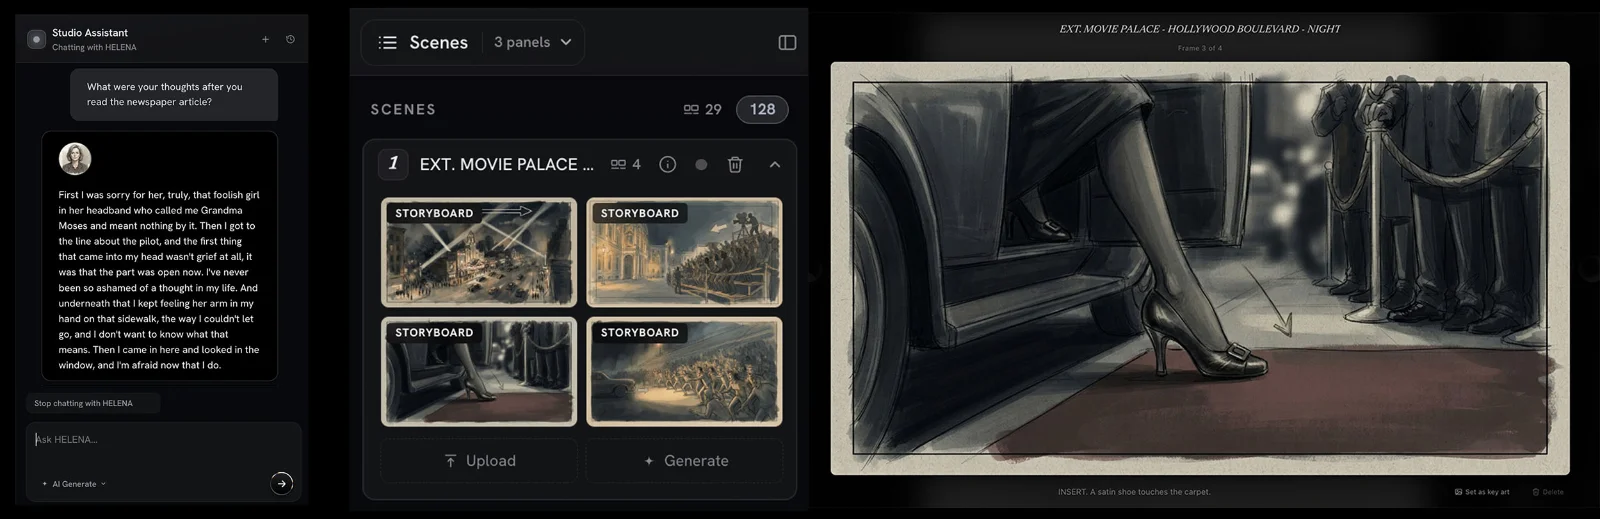Screen dimensions: 1600x519
Task: Click the gray status dot of scene 1
Action: (701, 164)
